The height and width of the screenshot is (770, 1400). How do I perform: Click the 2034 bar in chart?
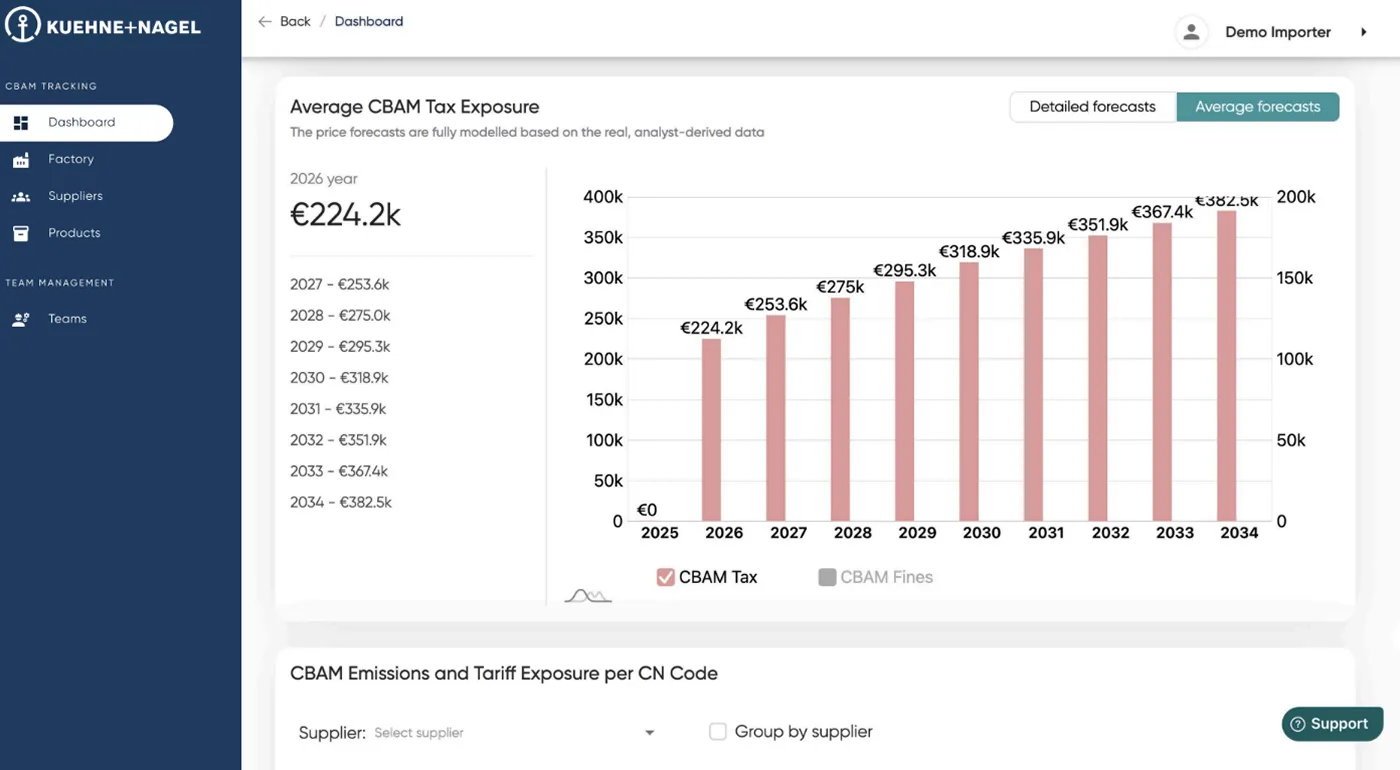[x=1227, y=366]
